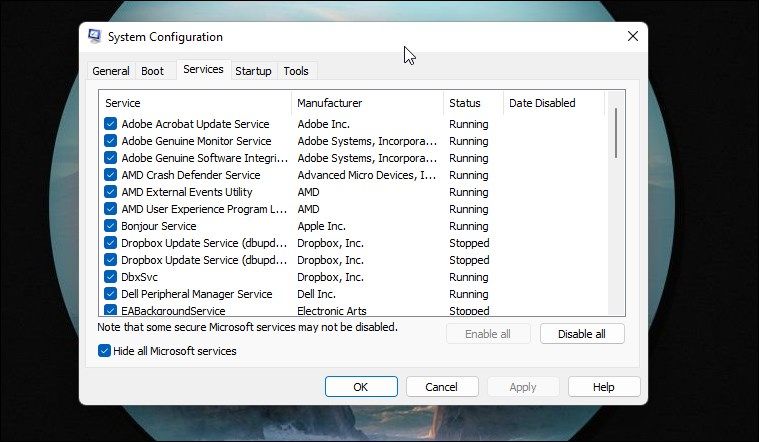Screen dimensions: 759x442
Task: Toggle Hide all Microsoft services checkbox
Action: [105, 351]
